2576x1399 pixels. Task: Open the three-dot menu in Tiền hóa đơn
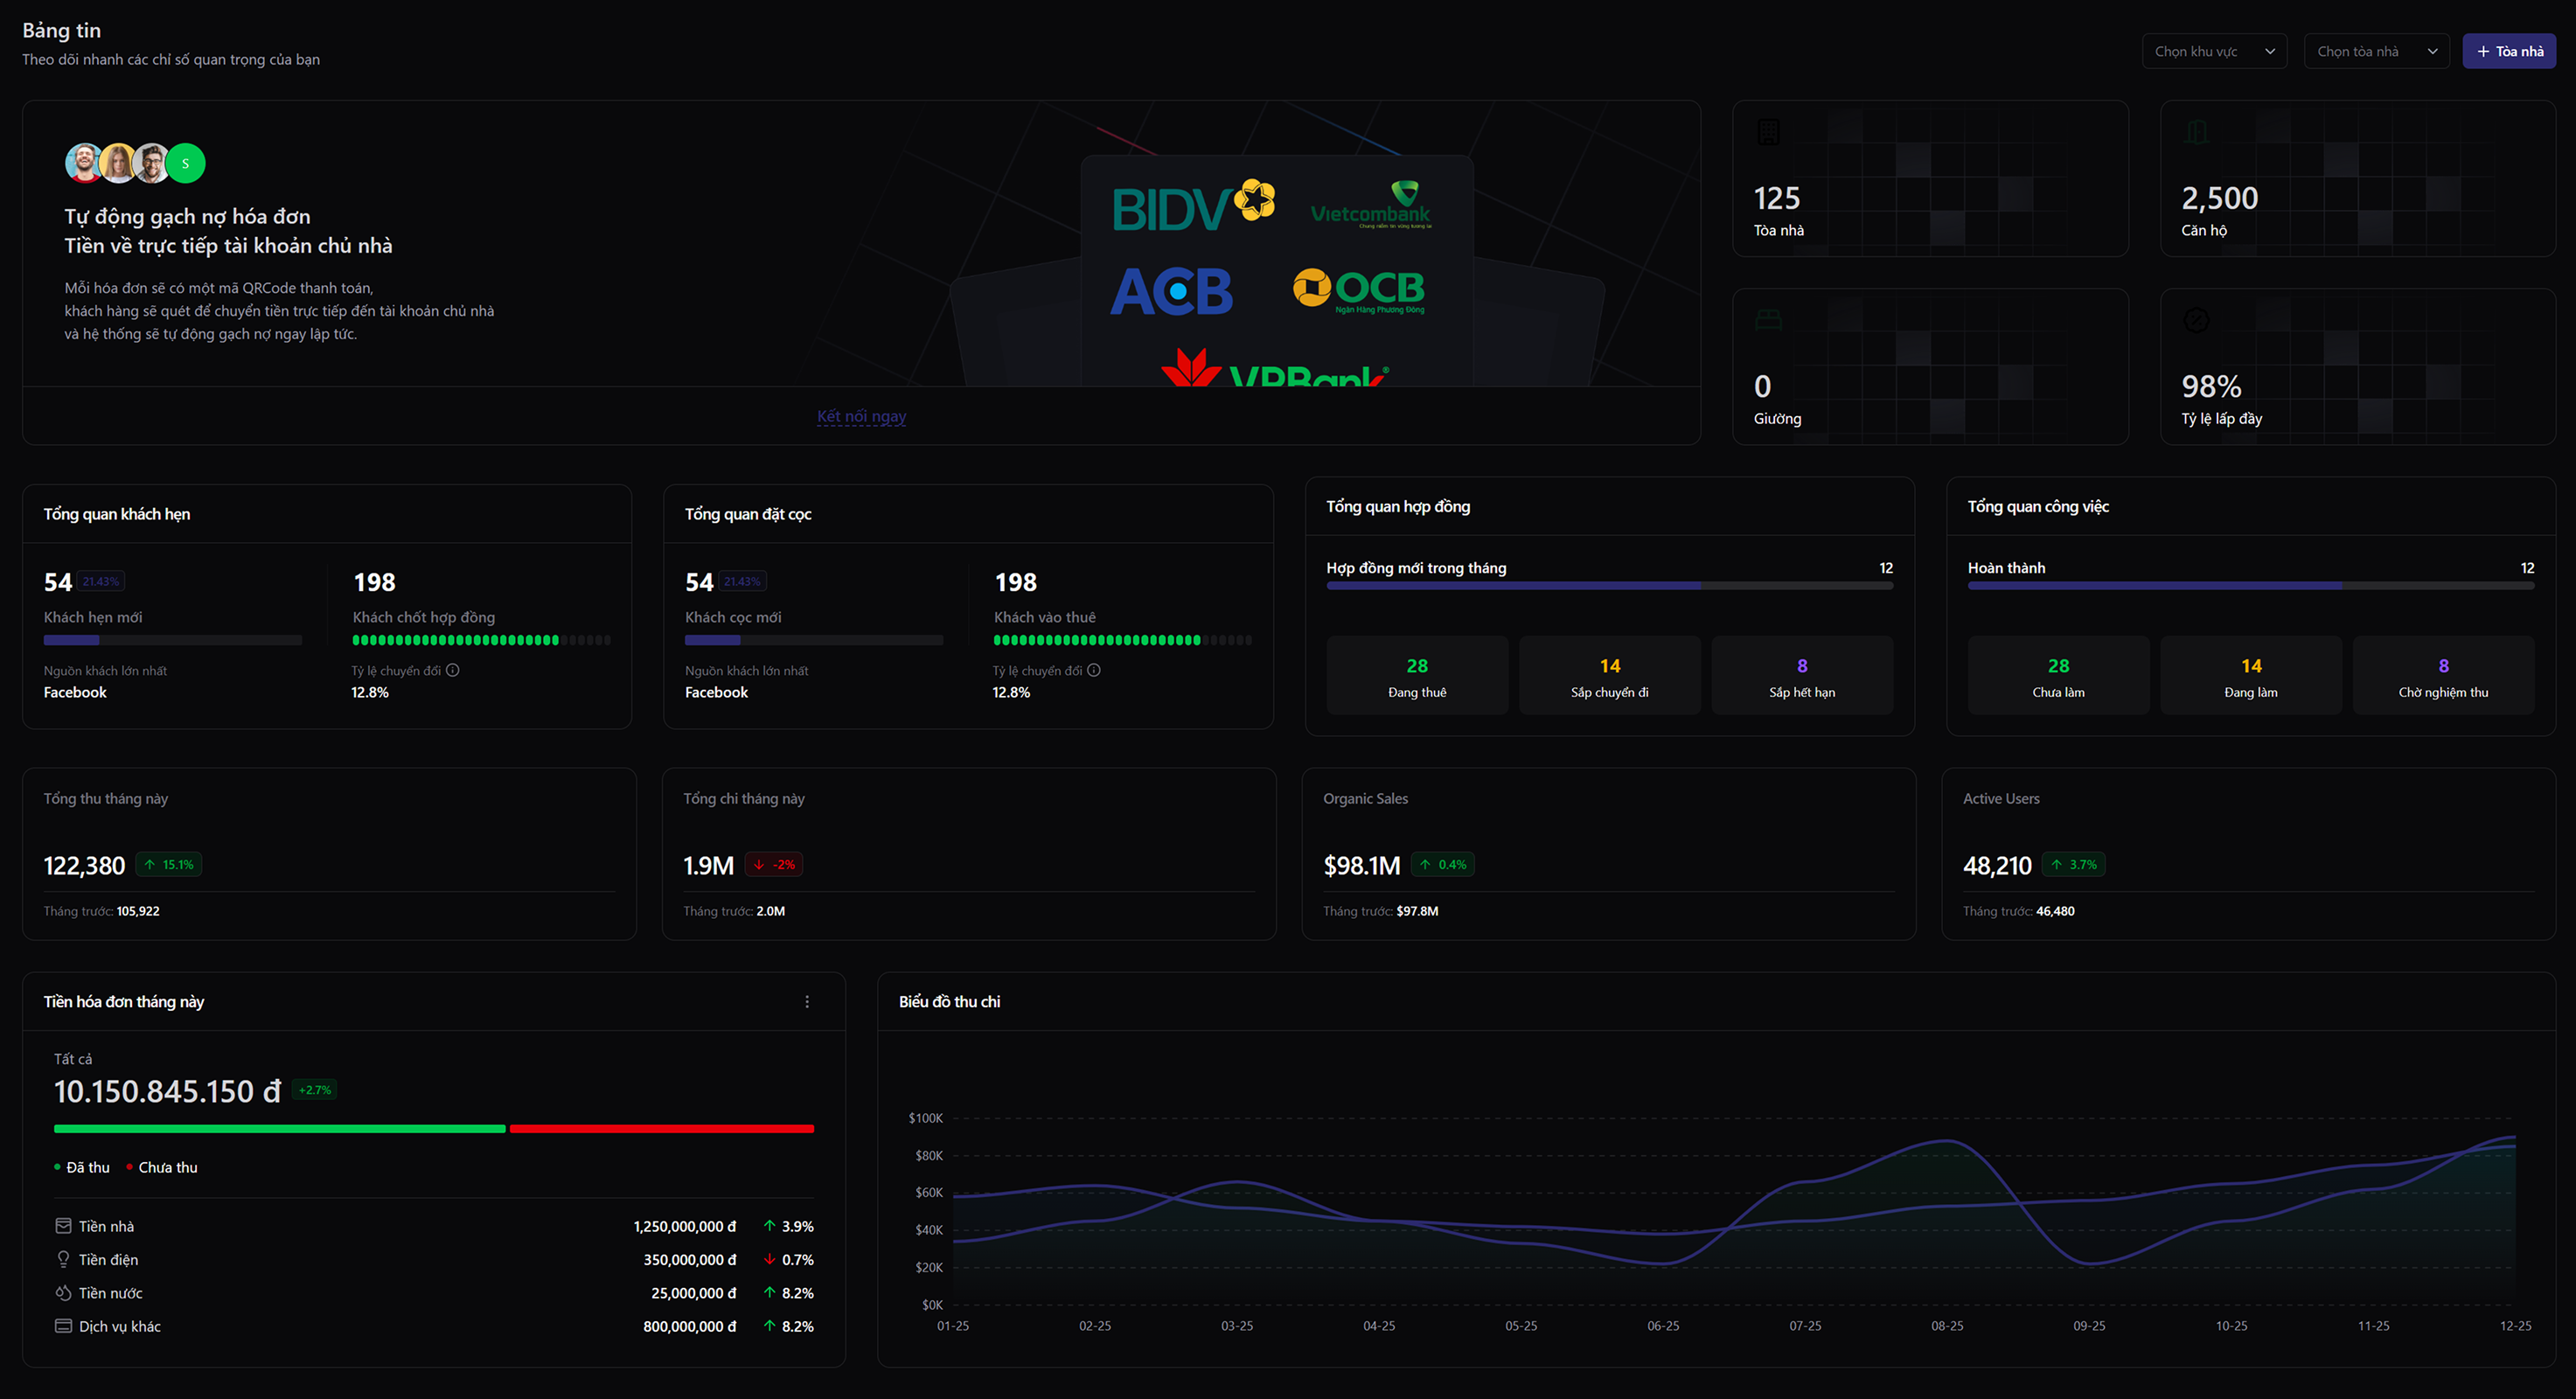click(x=807, y=1001)
